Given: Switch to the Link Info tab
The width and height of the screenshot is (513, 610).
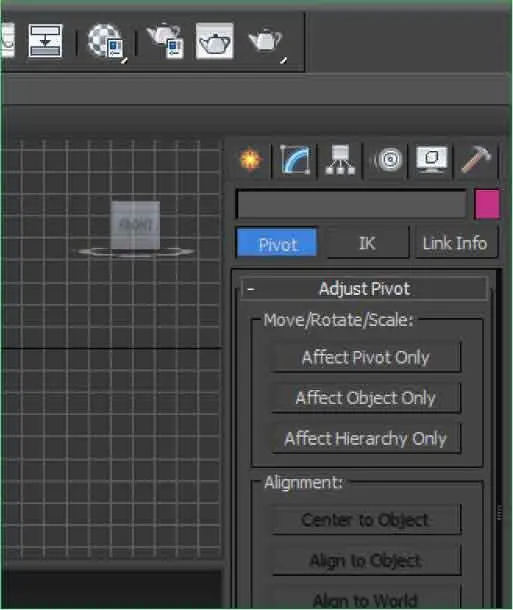Looking at the screenshot, I should pos(455,244).
